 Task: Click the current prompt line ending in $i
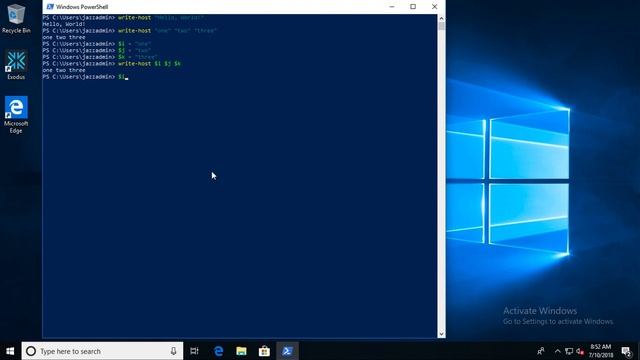85,77
